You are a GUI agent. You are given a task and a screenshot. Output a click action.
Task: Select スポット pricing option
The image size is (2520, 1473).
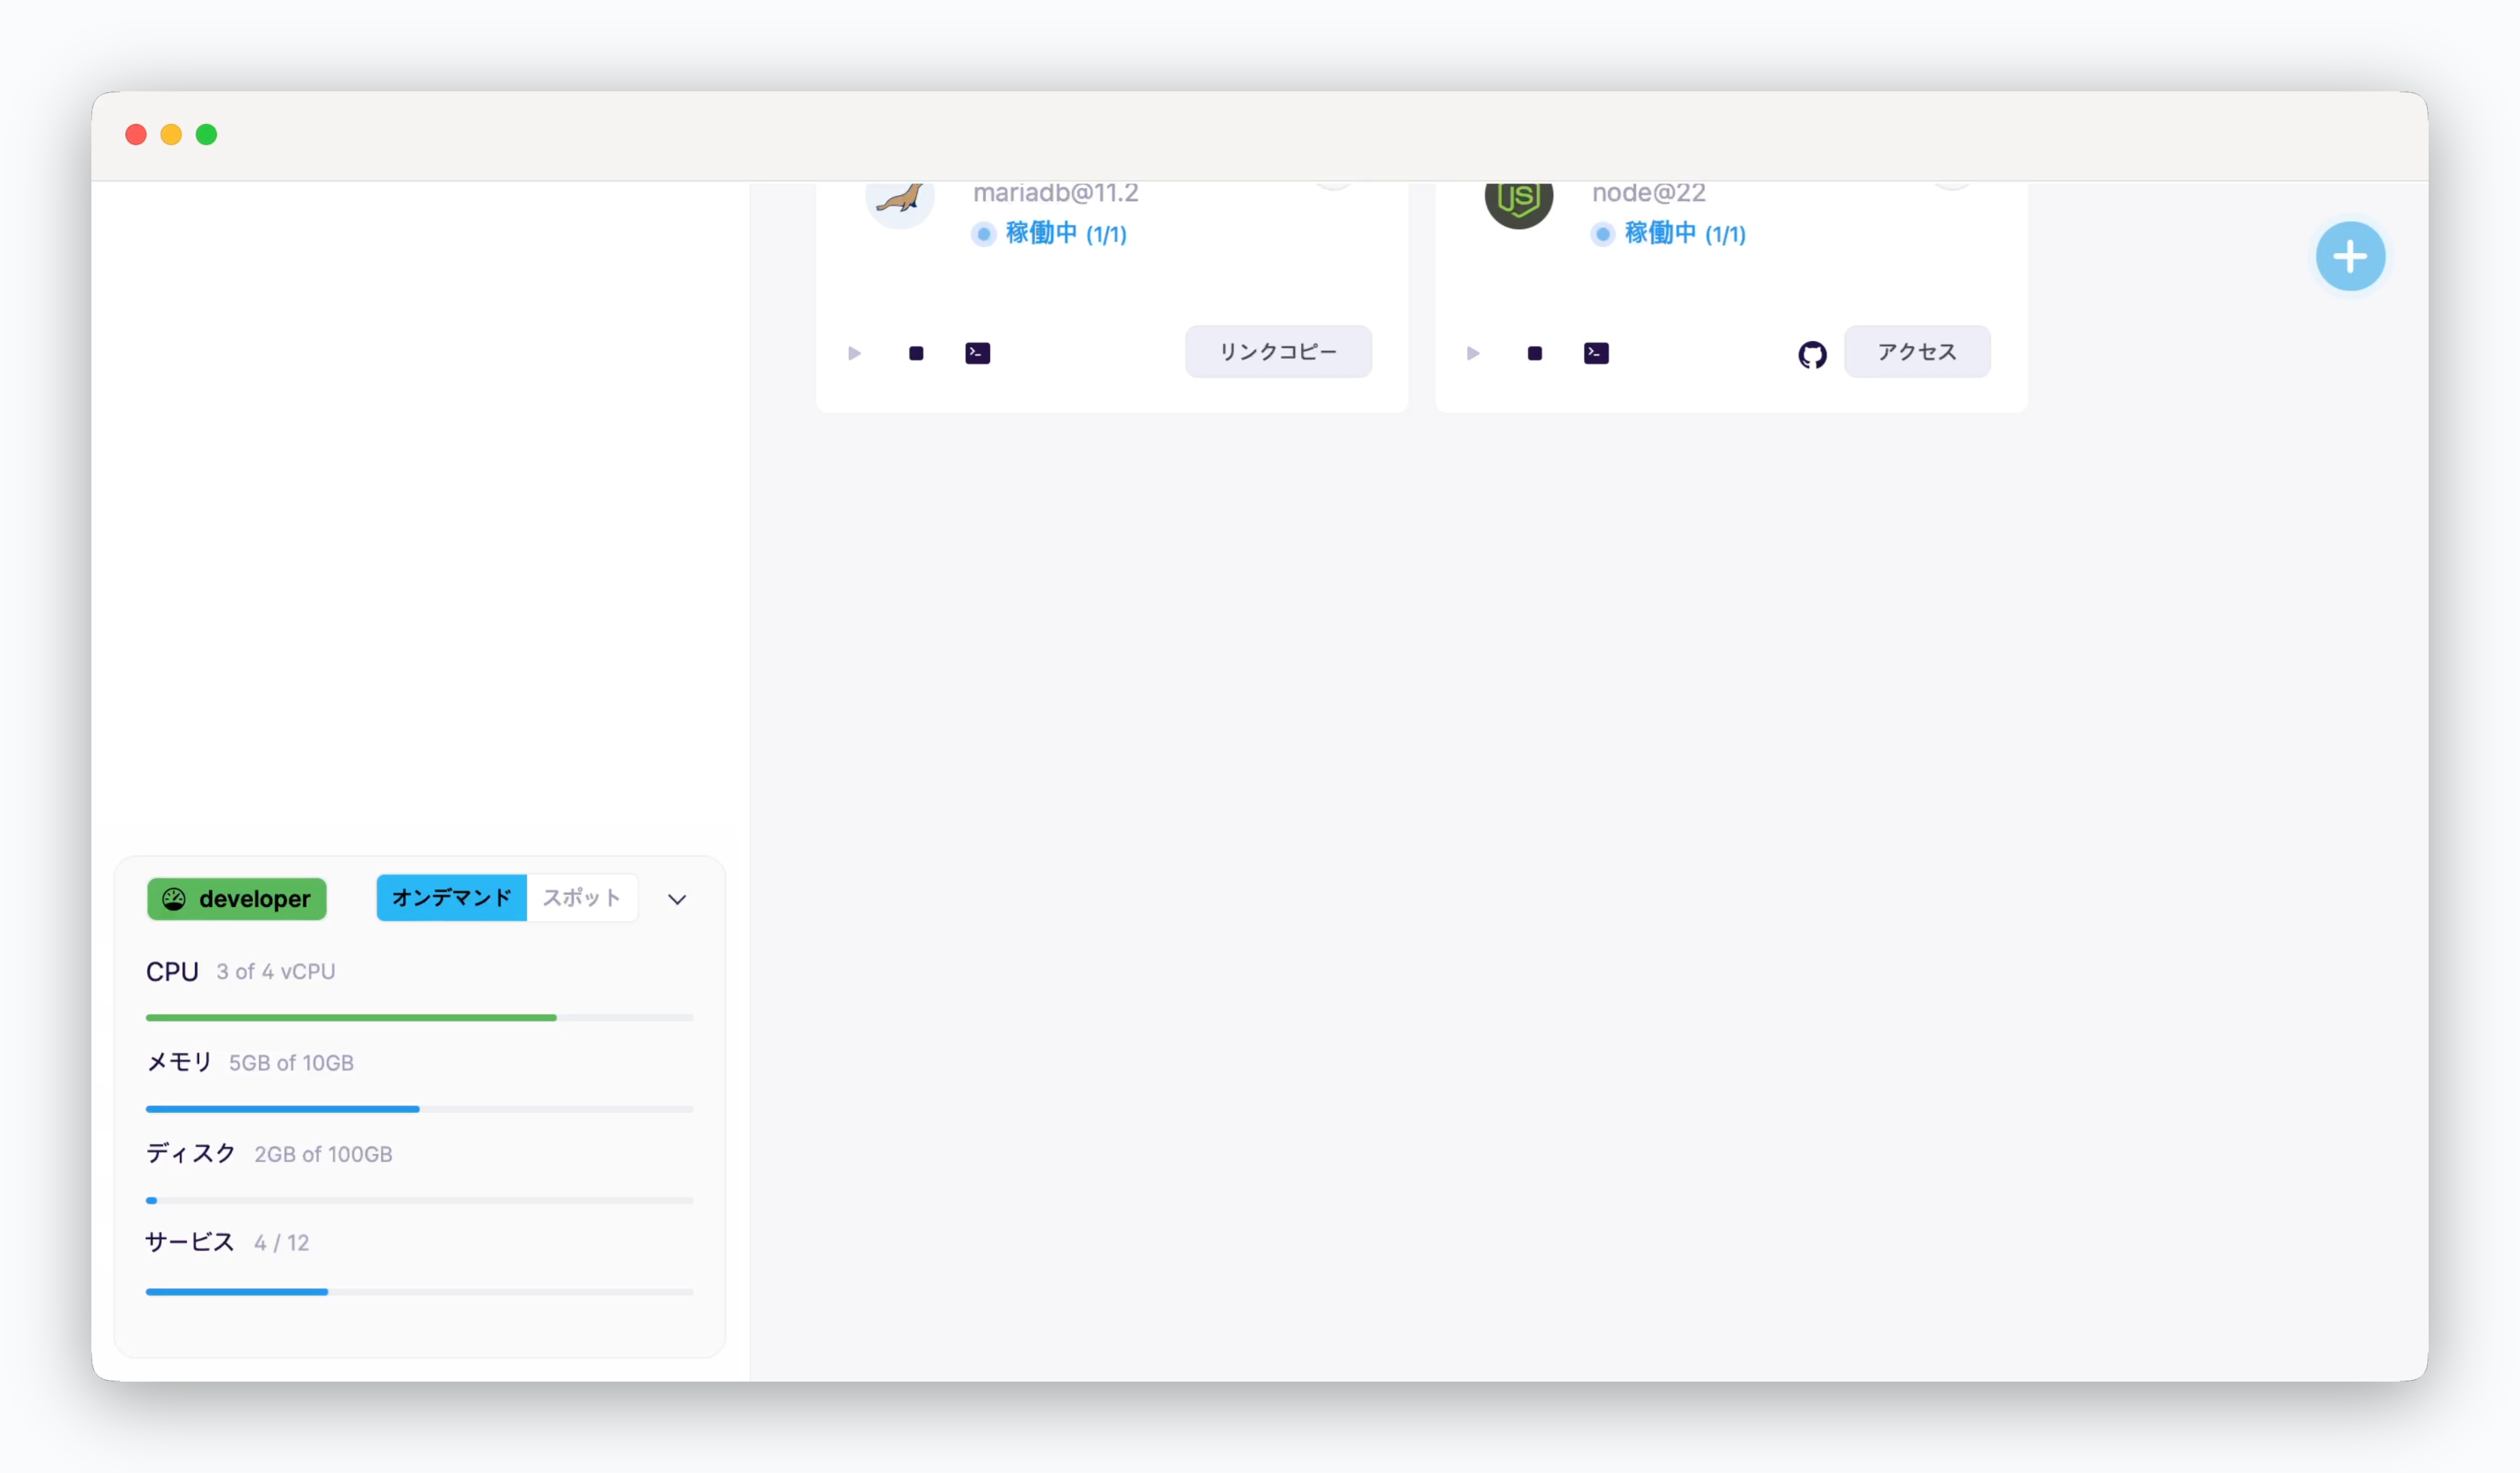(582, 898)
